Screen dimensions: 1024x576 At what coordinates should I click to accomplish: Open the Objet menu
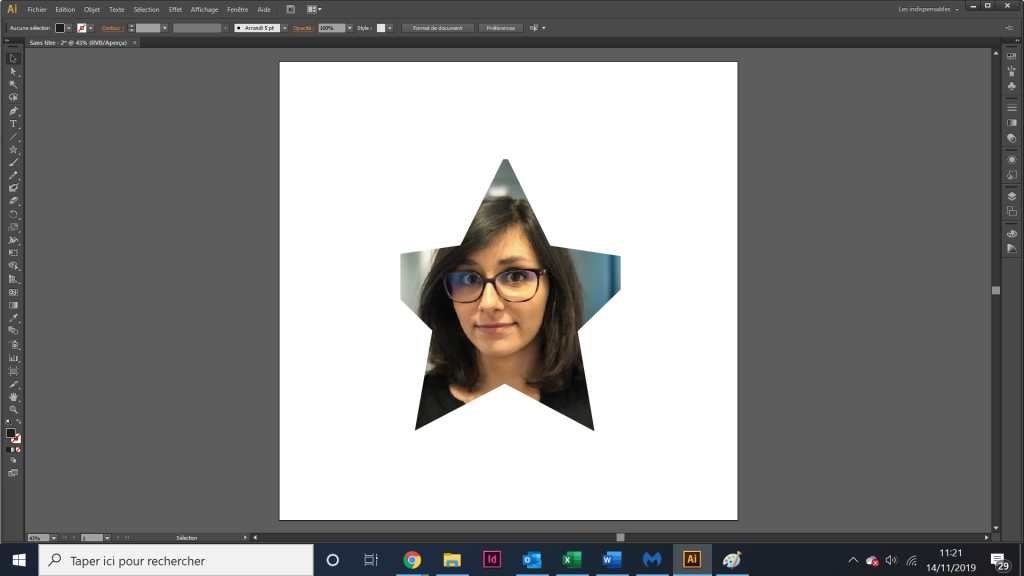[x=92, y=10]
